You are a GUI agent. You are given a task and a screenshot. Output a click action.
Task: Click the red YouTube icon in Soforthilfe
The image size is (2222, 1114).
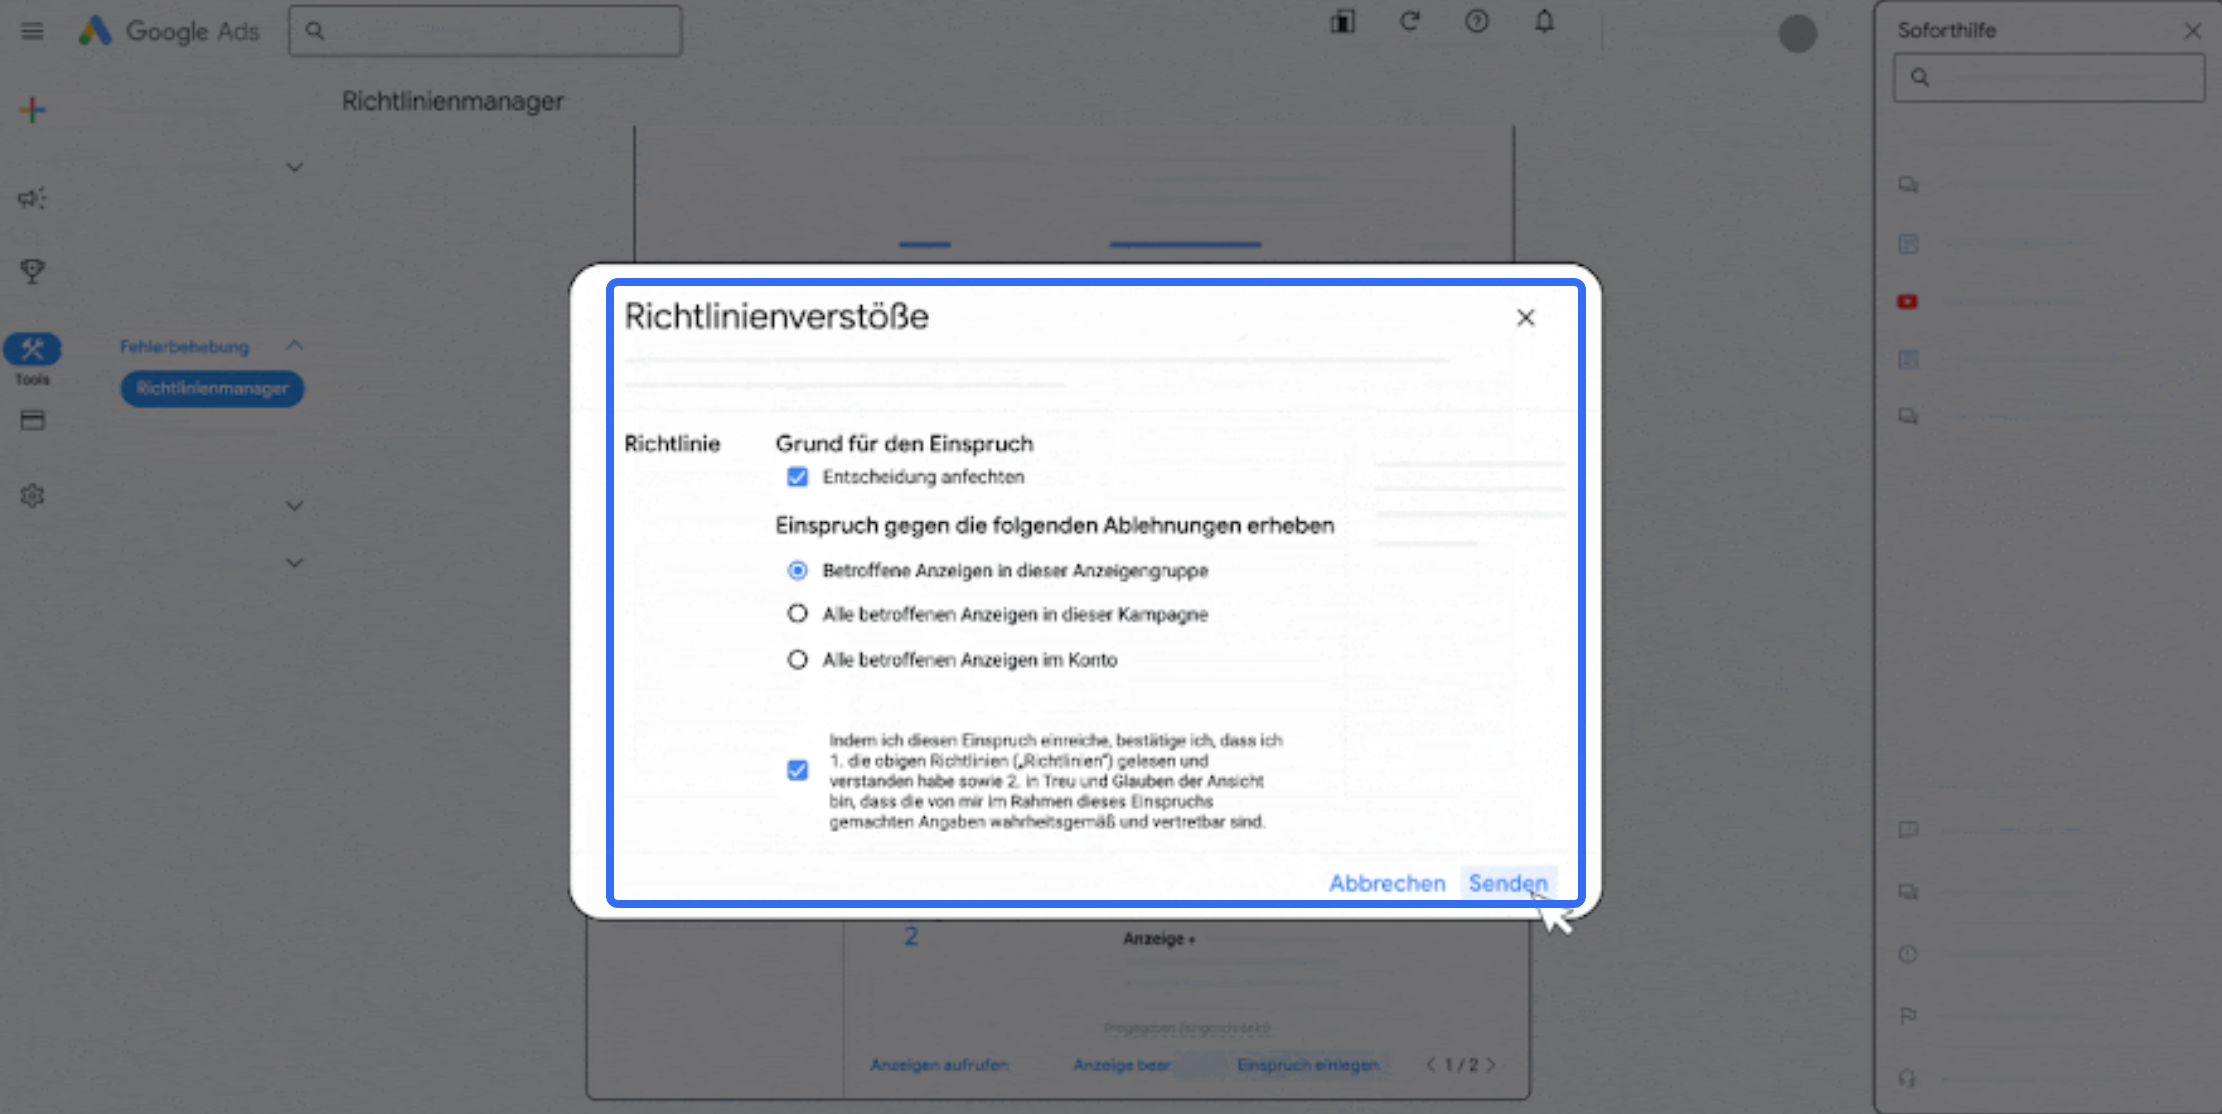pyautogui.click(x=1907, y=302)
